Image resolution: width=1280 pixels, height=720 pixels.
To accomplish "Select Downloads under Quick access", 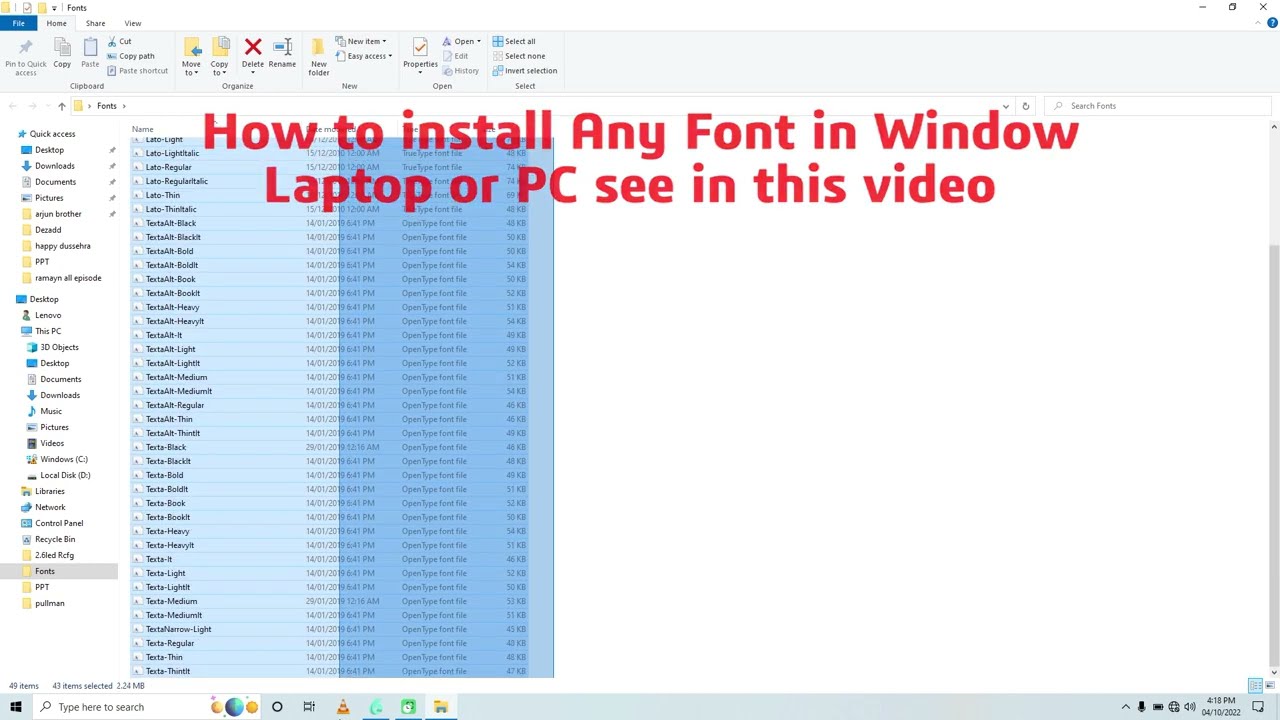I will 54,166.
